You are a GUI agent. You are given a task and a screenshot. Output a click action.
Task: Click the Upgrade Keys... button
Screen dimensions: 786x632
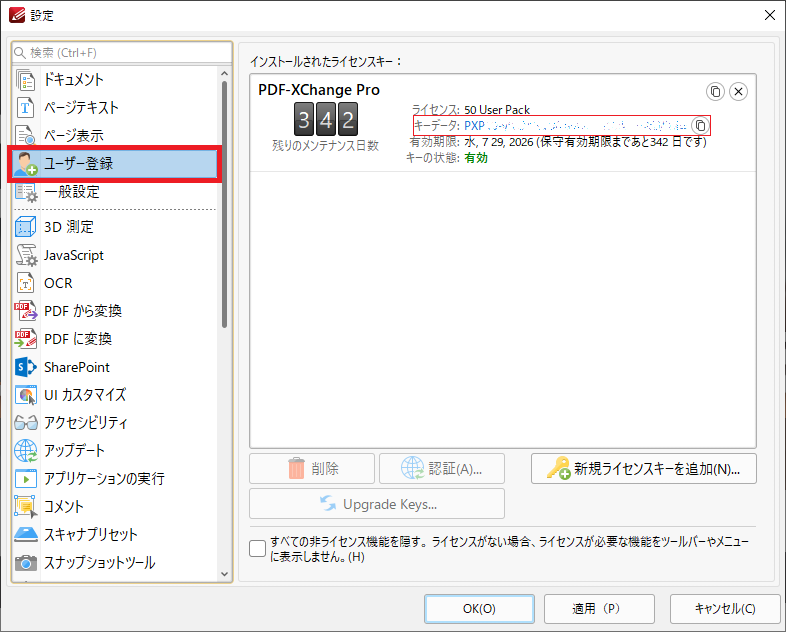coord(377,504)
